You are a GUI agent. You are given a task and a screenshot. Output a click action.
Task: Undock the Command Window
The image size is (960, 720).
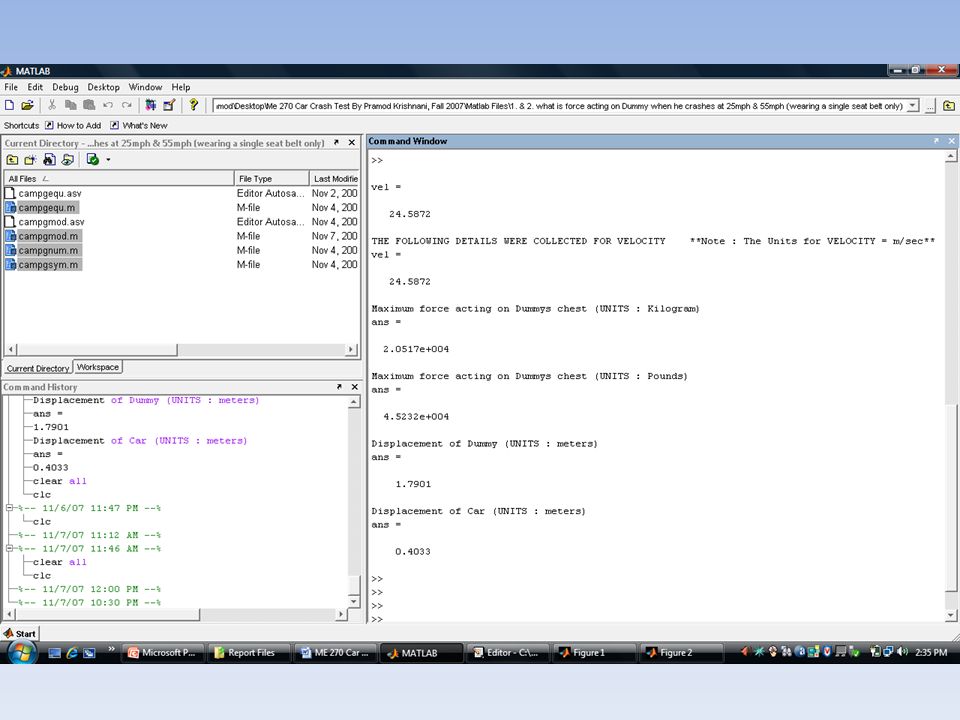(x=936, y=141)
